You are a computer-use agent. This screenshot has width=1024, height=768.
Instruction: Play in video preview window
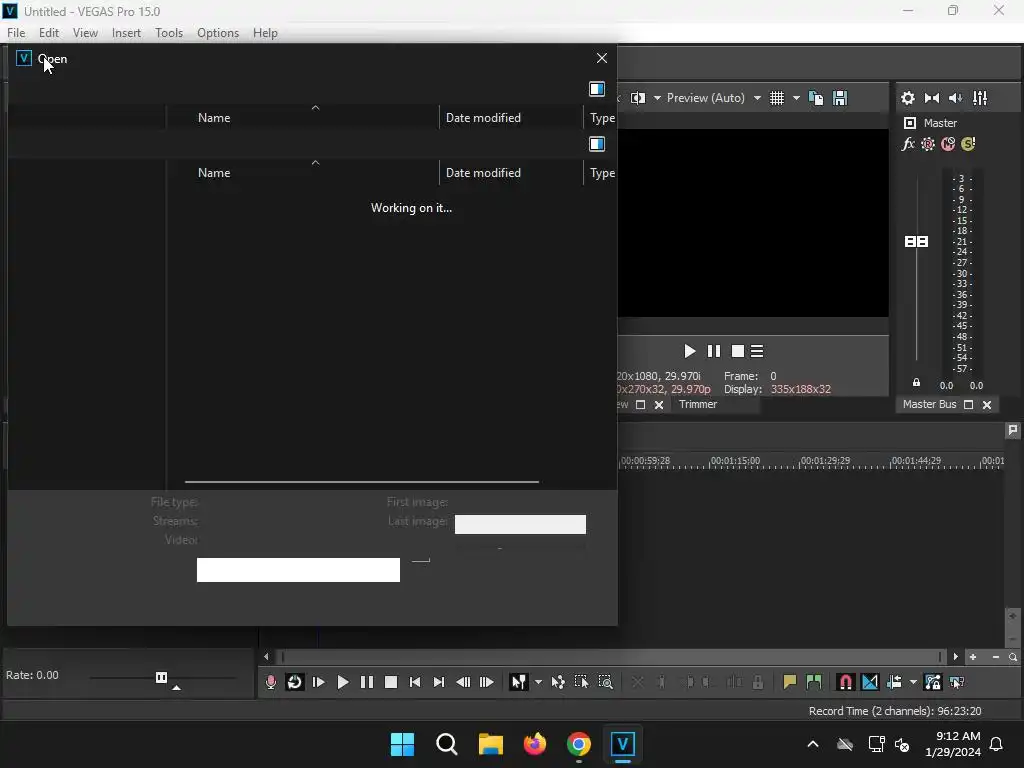click(x=689, y=351)
